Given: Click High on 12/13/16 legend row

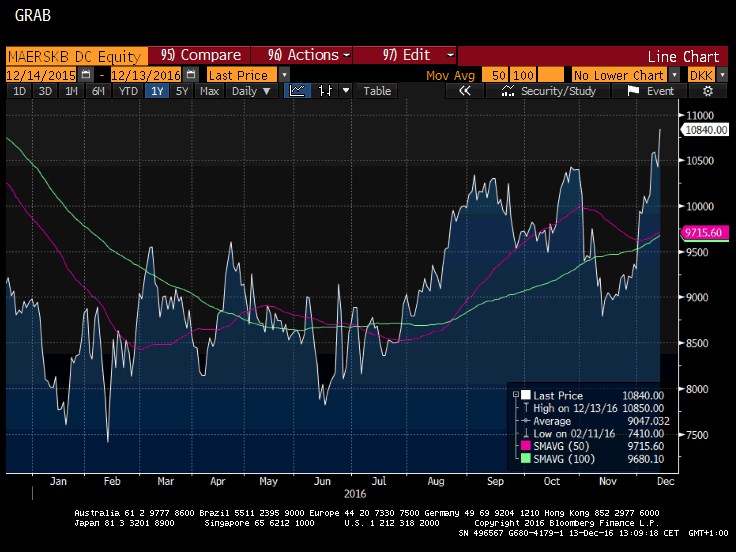Looking at the screenshot, I should point(593,408).
